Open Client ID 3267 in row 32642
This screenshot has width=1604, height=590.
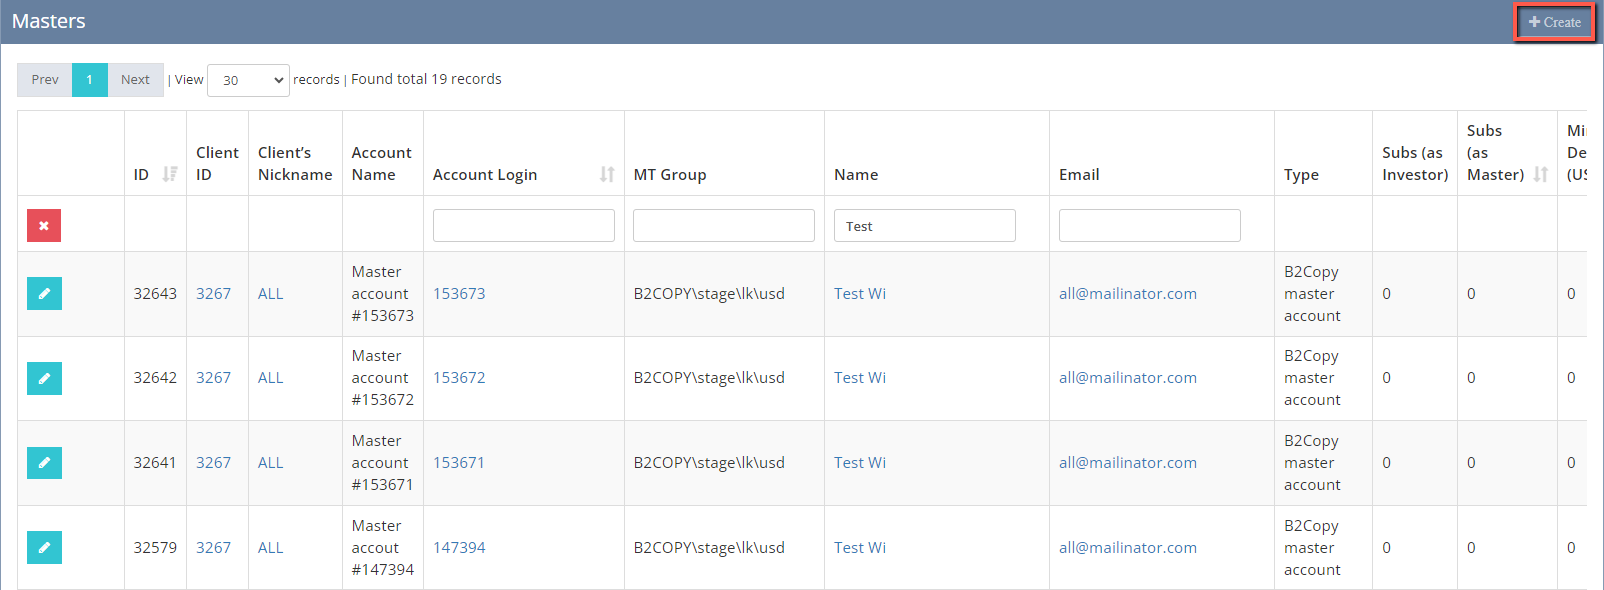[x=213, y=378]
